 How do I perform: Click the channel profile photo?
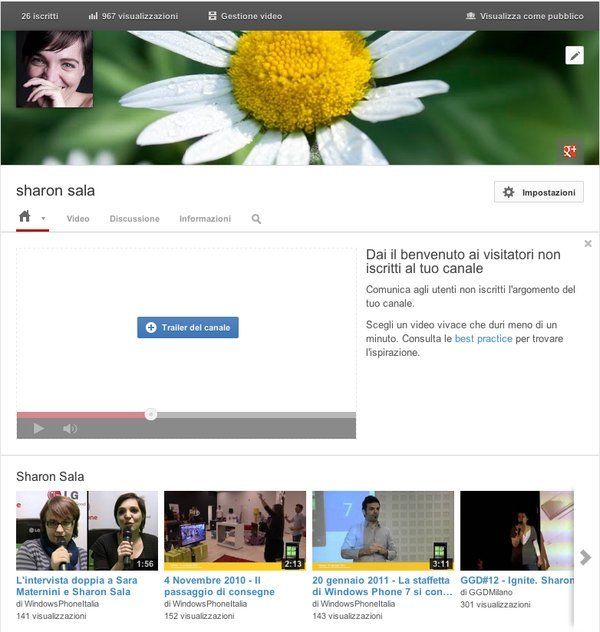pyautogui.click(x=54, y=69)
